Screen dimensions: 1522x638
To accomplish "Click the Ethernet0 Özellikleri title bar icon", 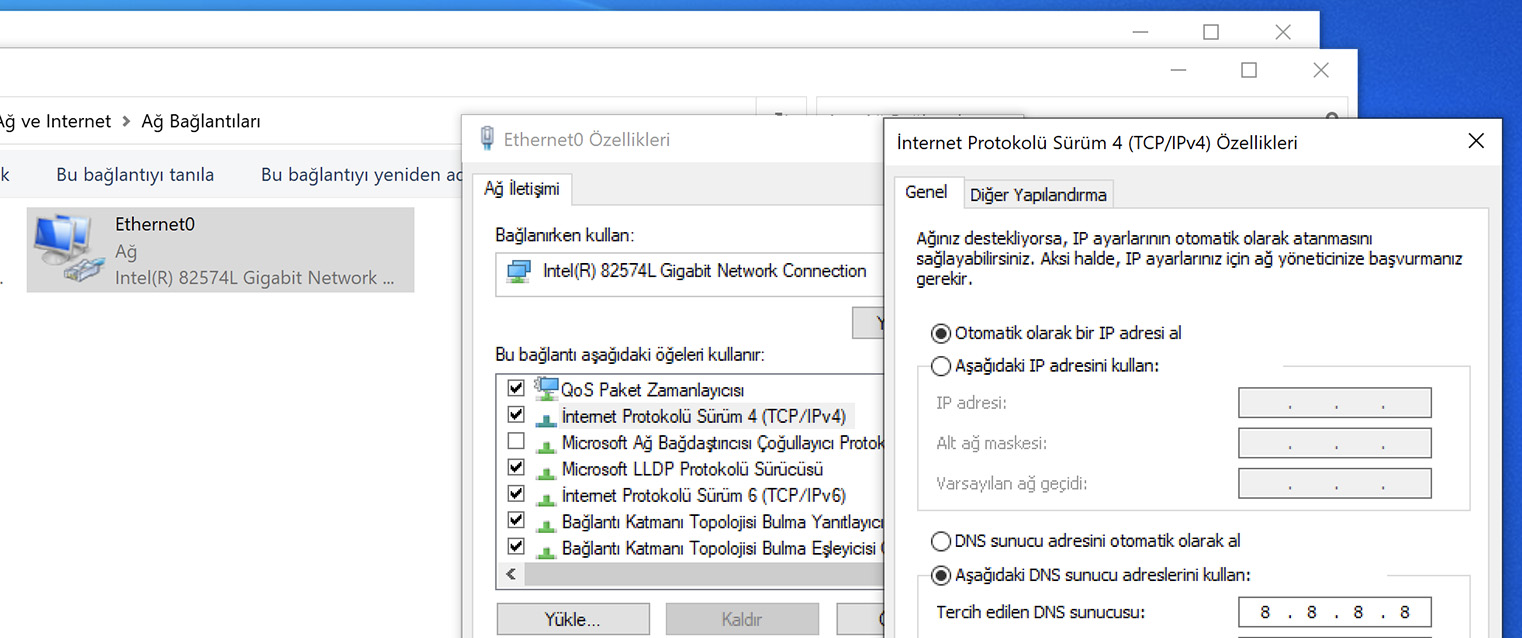I will click(487, 139).
